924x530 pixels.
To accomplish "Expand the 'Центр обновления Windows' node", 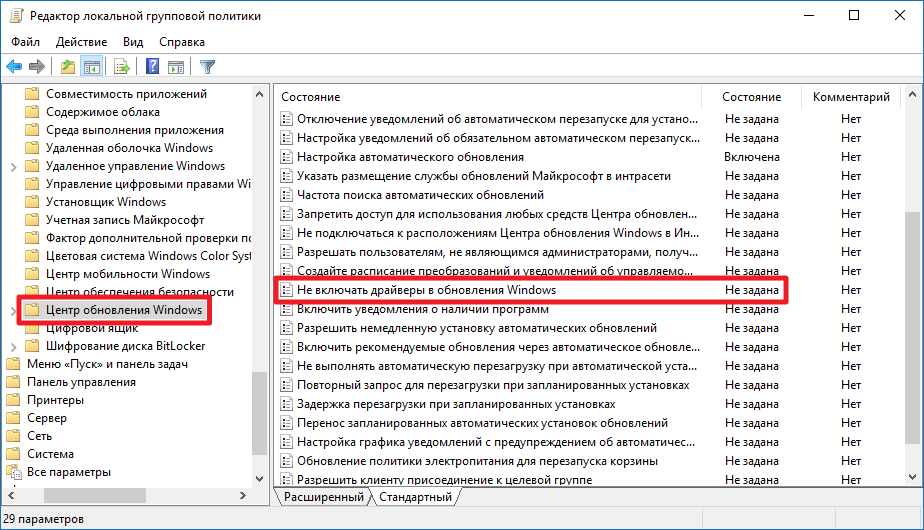I will [x=14, y=311].
